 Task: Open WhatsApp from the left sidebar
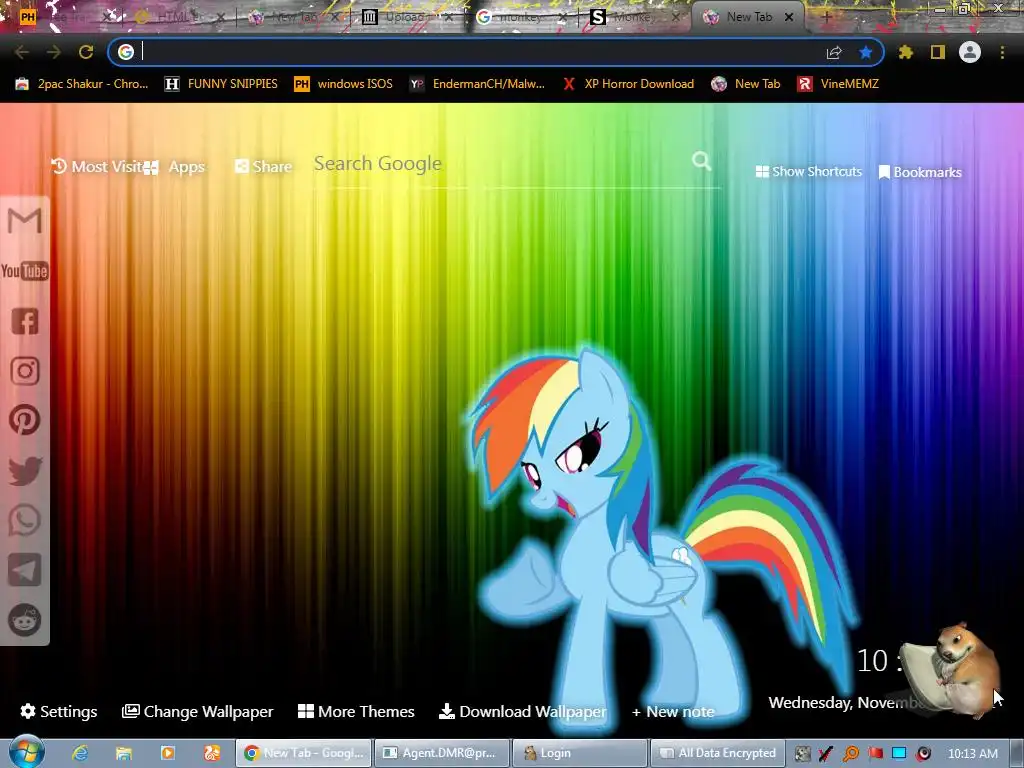coord(25,520)
